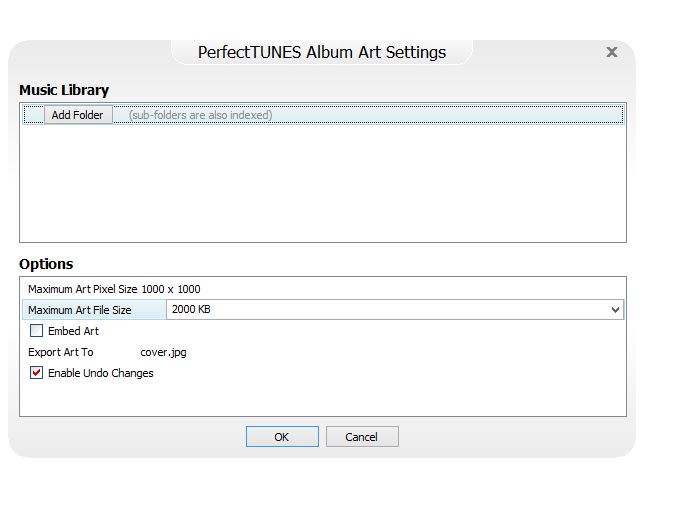Disable the Enable Undo Changes checkbox
The height and width of the screenshot is (508, 673).
coord(37,373)
